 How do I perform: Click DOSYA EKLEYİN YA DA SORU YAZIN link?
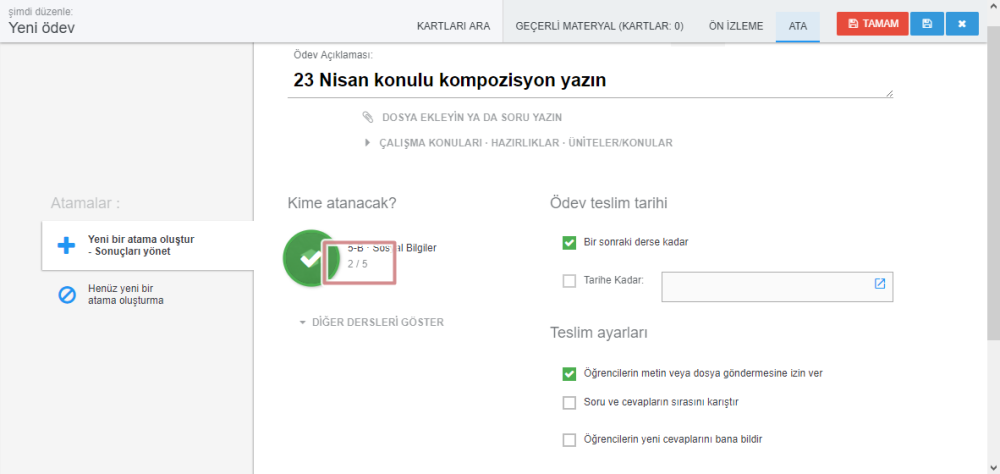(472, 117)
